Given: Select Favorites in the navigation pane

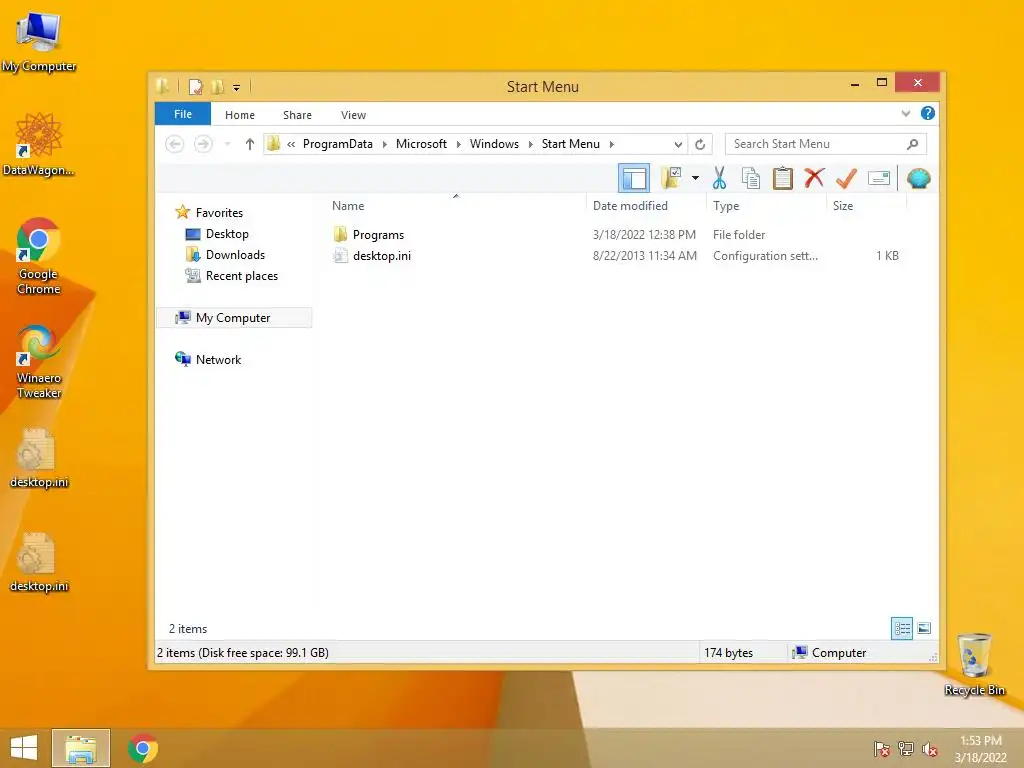Looking at the screenshot, I should (219, 212).
